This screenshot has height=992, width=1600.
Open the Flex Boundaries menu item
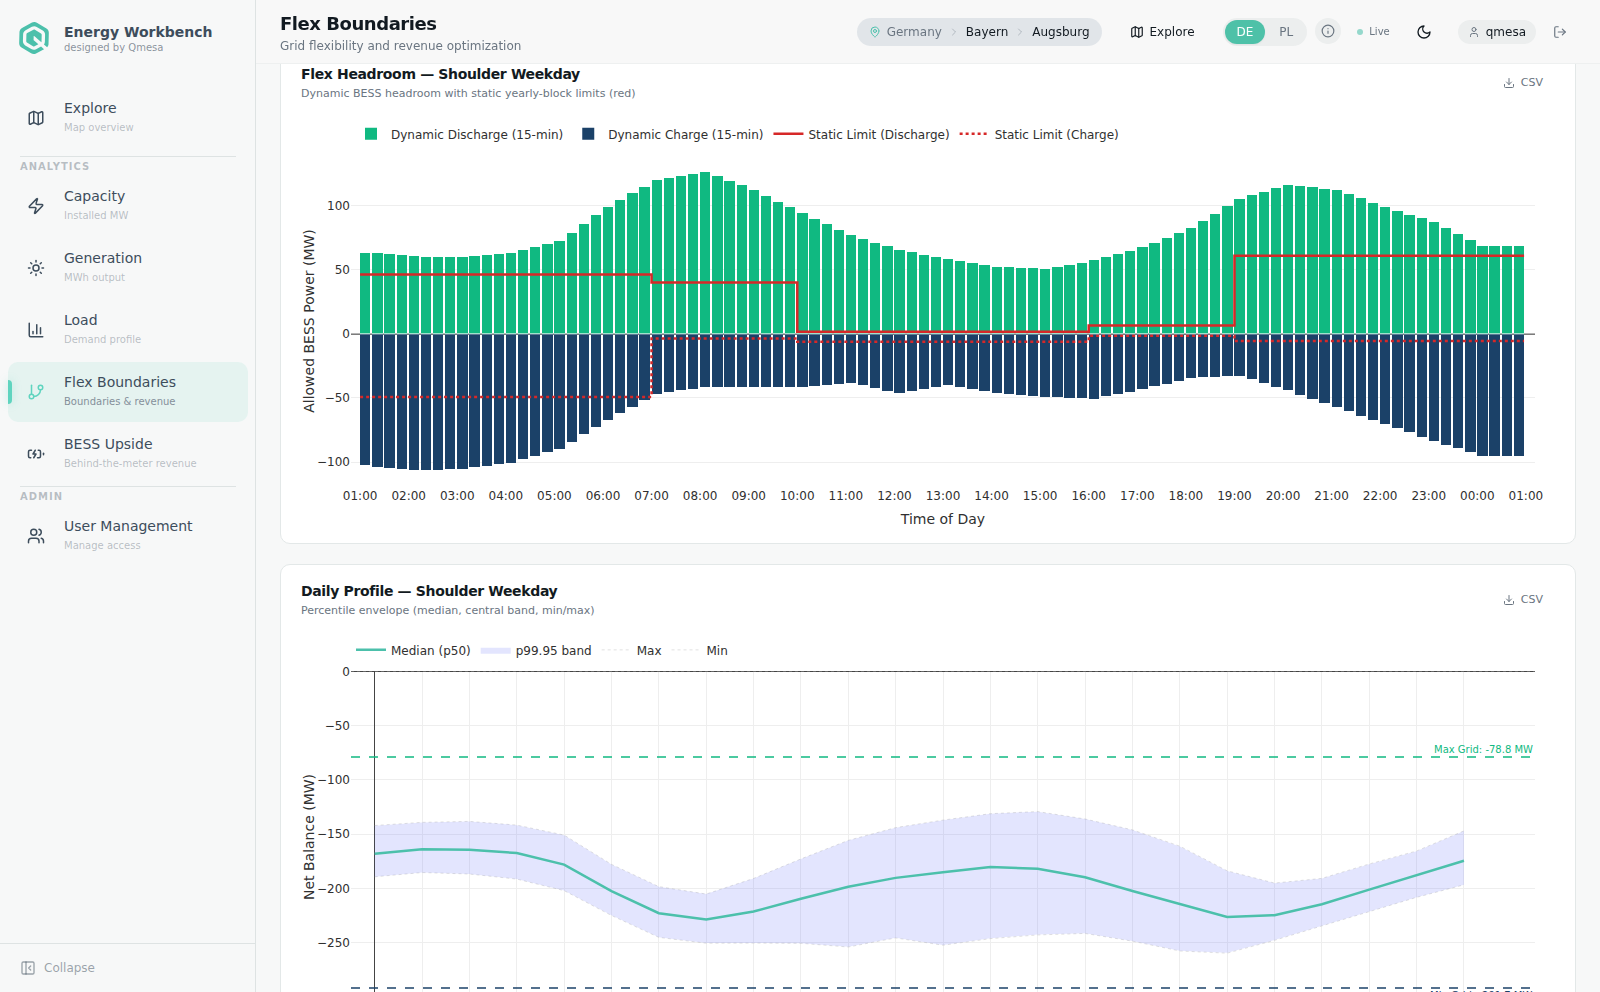128,392
